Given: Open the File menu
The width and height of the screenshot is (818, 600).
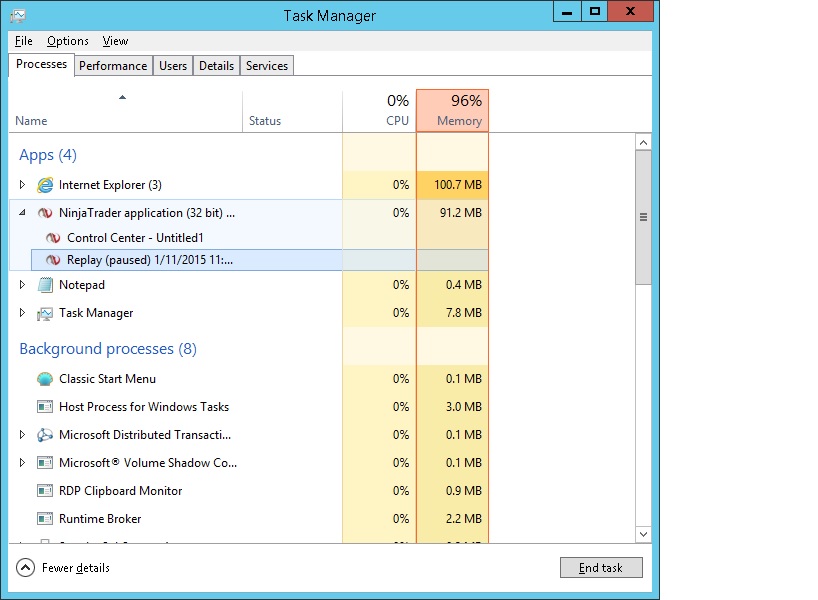Looking at the screenshot, I should (x=23, y=41).
